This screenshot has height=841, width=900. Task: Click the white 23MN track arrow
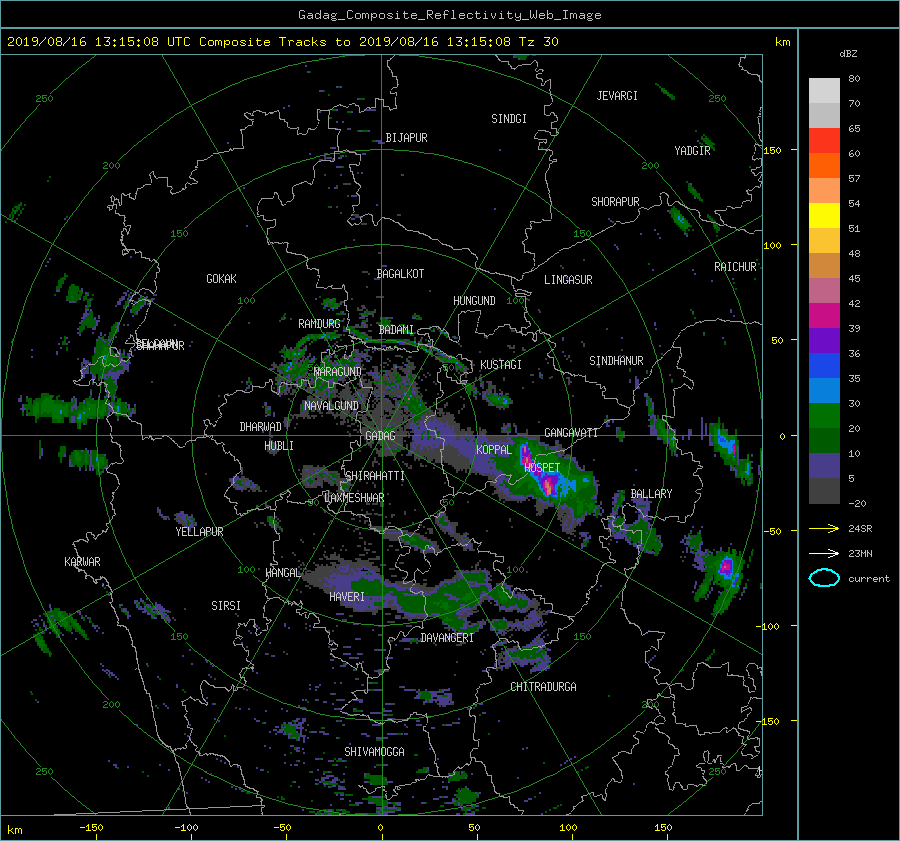click(824, 553)
